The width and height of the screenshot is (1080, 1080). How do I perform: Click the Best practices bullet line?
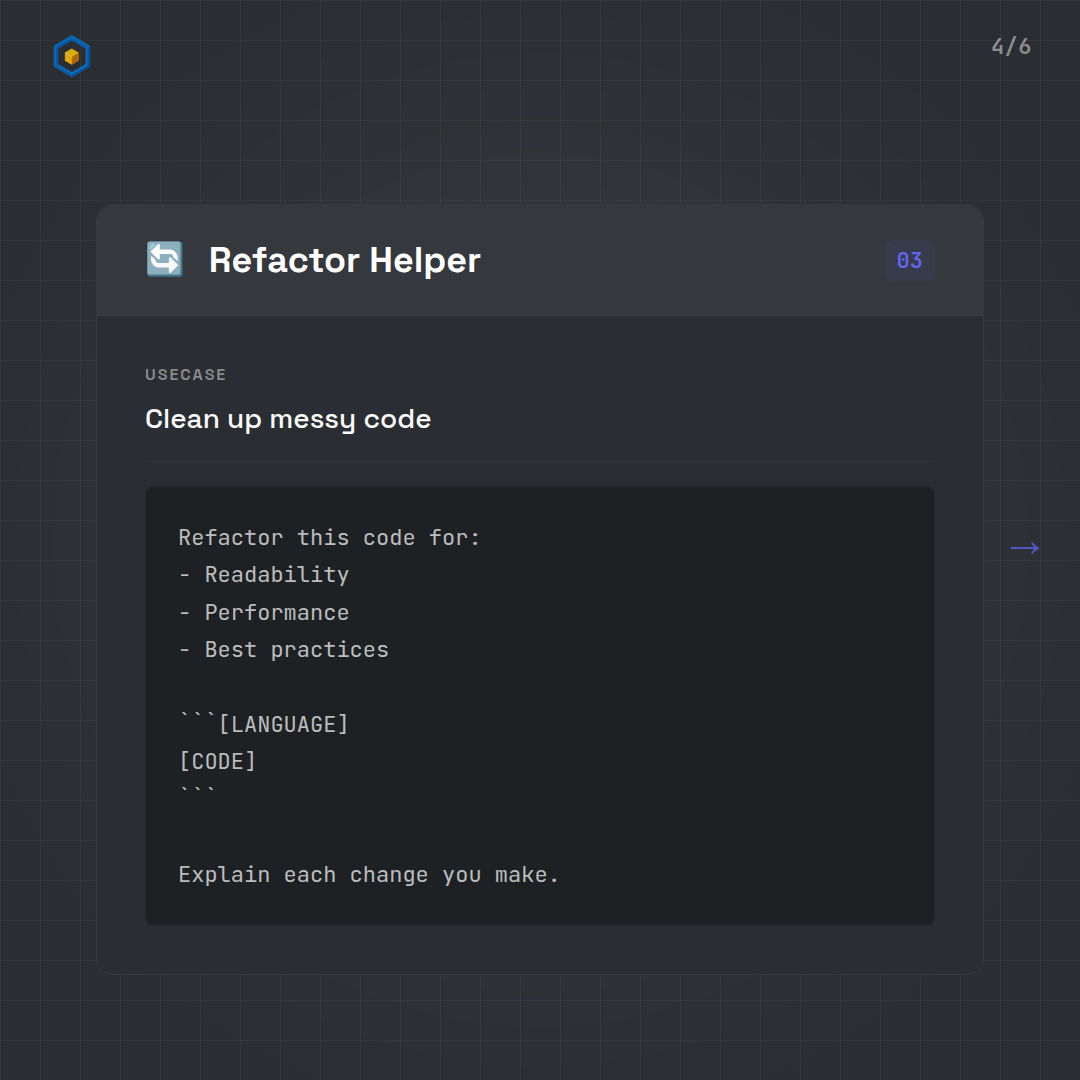click(284, 650)
